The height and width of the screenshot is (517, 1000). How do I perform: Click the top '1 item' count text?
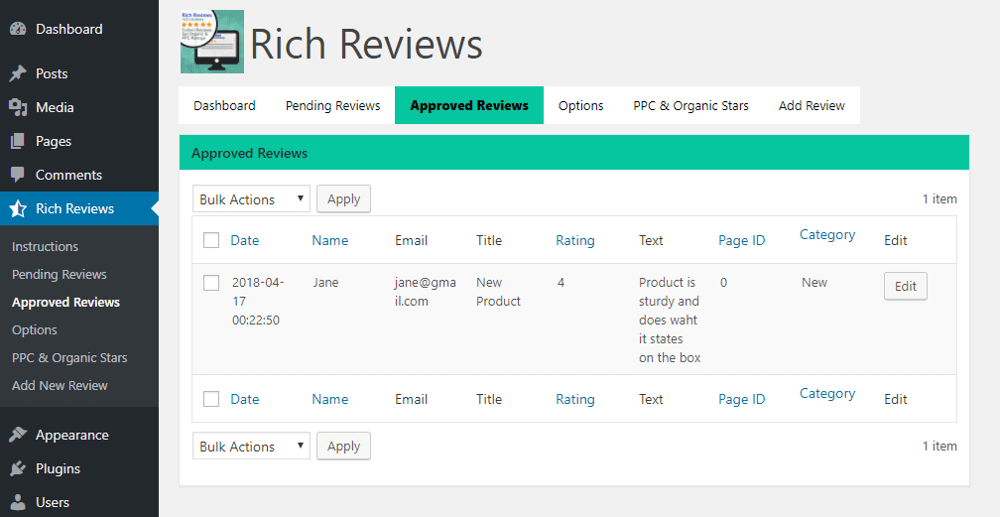coord(939,199)
